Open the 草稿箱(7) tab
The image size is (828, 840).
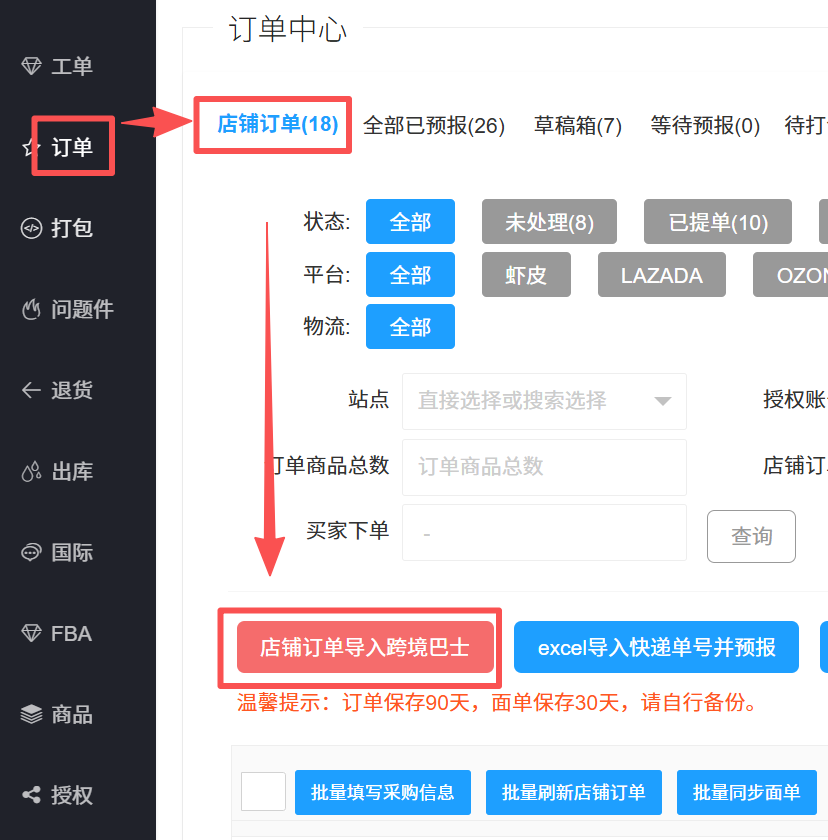578,126
